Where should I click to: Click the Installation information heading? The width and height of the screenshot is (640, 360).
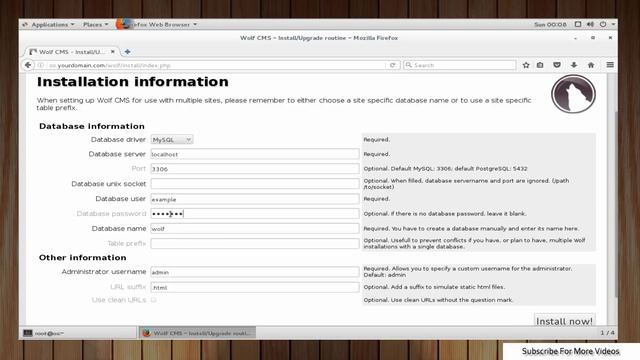tap(133, 82)
